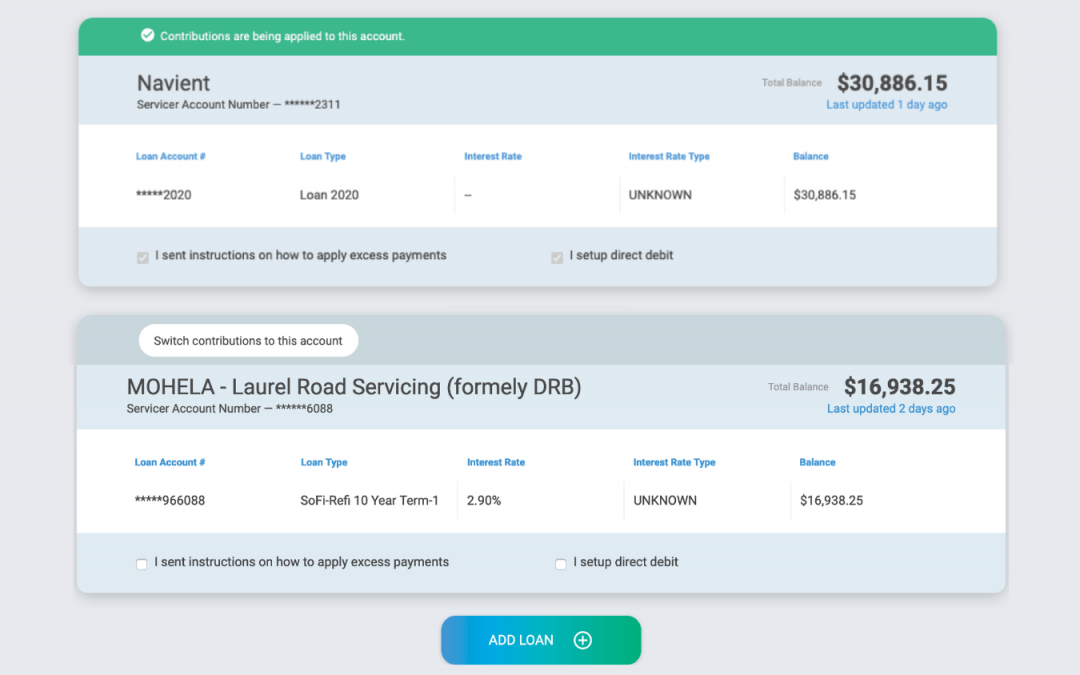Click MOHELA loan balance $16,938.25 cell

tap(831, 501)
